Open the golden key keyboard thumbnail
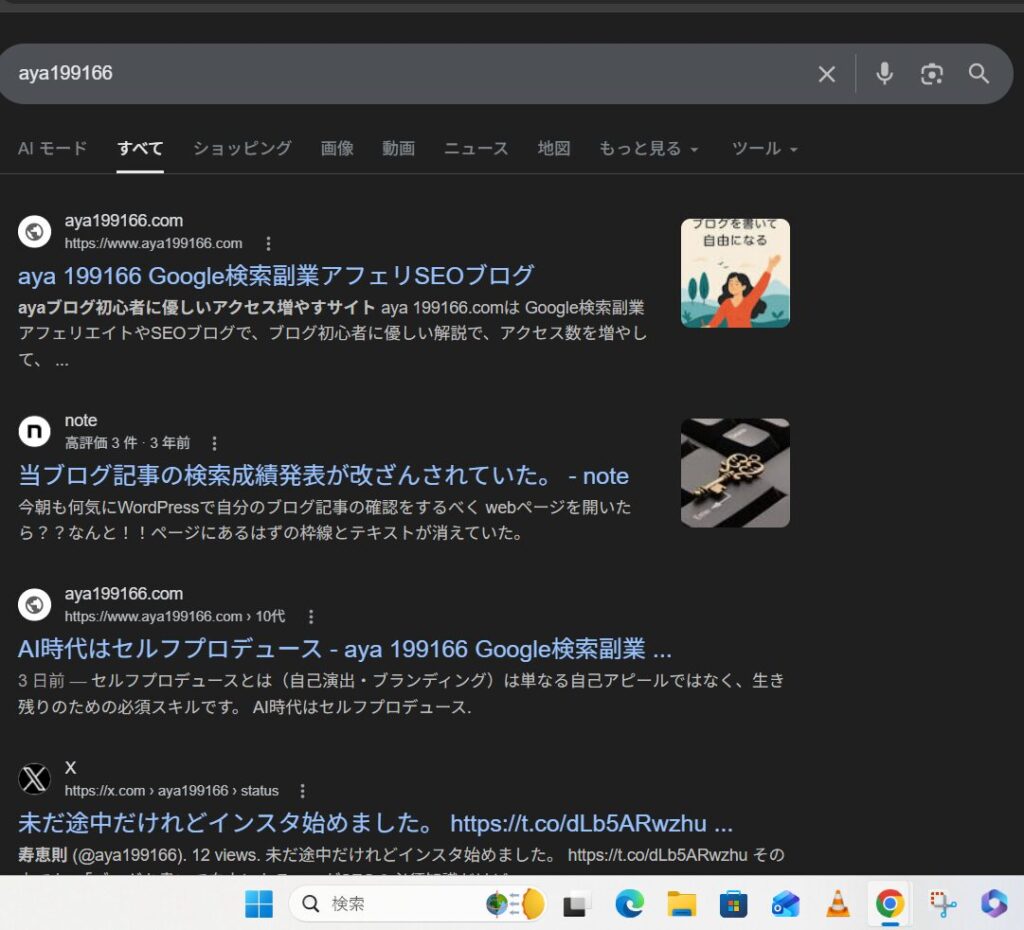 735,473
